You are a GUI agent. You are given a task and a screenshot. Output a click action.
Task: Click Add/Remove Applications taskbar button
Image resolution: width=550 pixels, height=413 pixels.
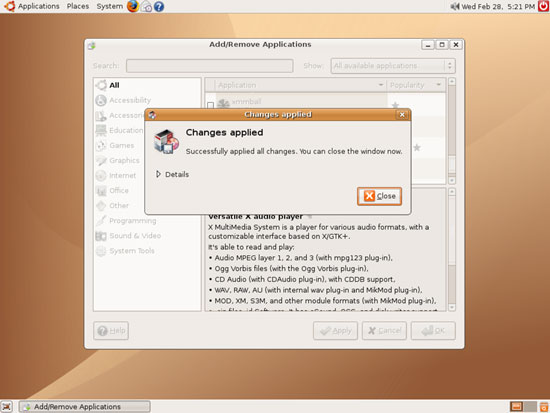point(85,407)
